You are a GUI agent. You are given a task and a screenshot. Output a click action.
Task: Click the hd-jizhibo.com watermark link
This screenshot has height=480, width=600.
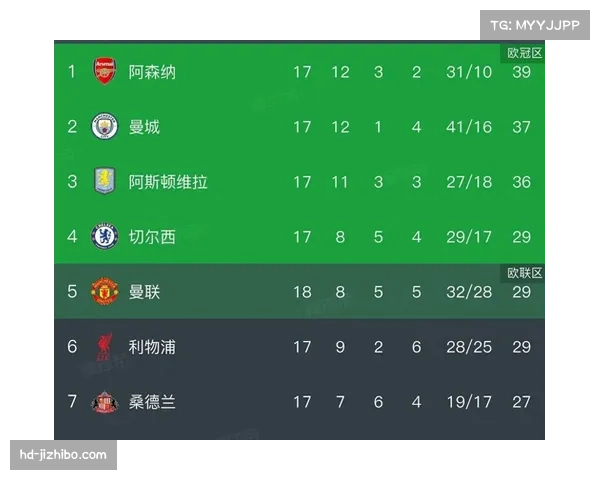(x=63, y=456)
